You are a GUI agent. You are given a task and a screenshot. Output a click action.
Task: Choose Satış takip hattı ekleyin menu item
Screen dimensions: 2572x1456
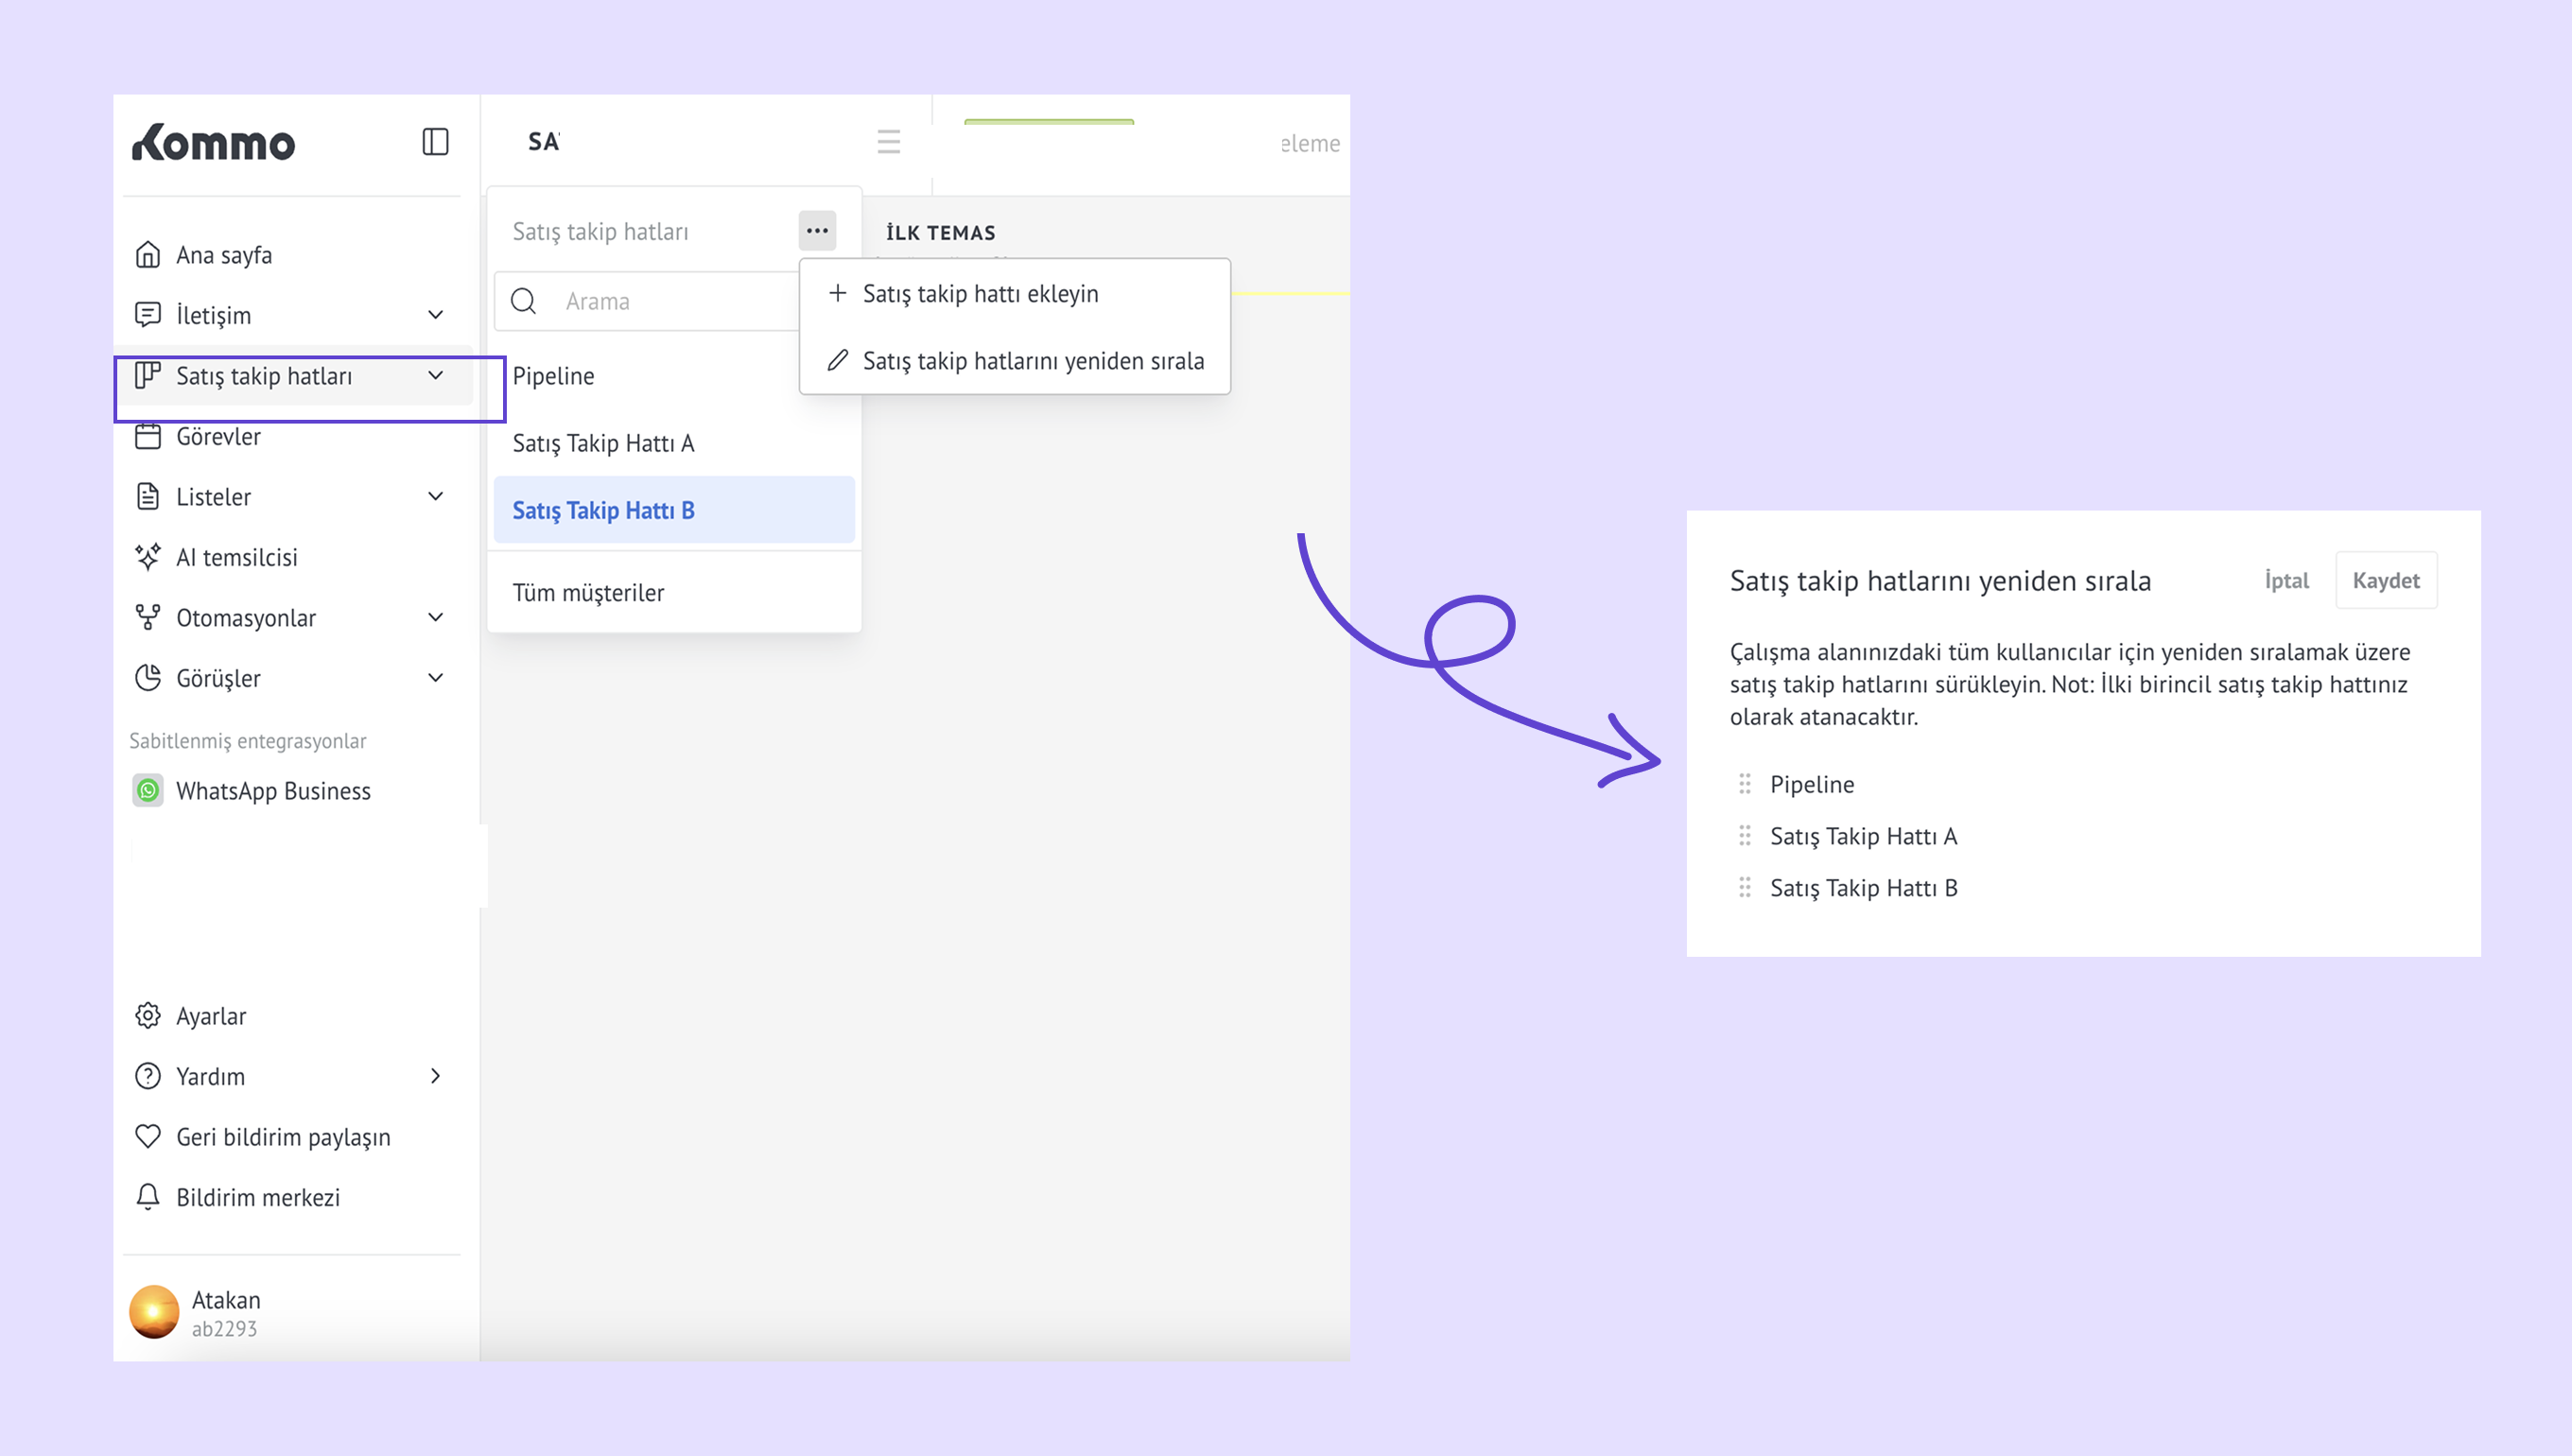[x=980, y=294]
